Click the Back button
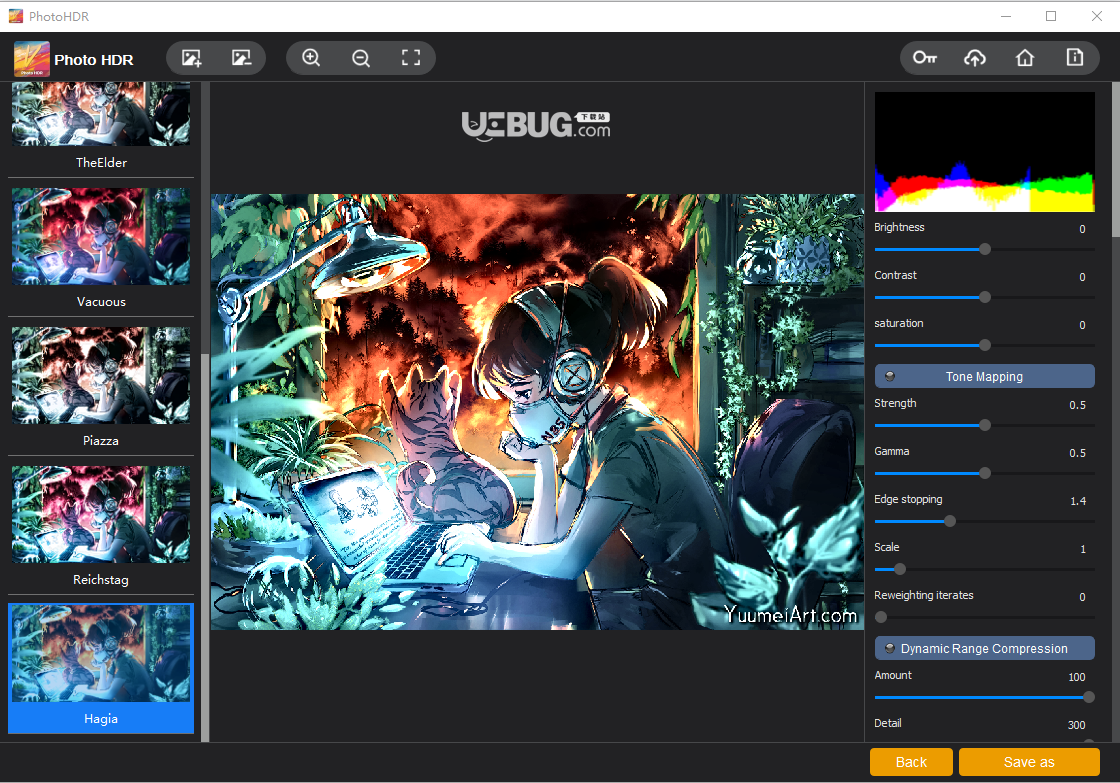This screenshot has width=1120, height=783. click(x=911, y=762)
